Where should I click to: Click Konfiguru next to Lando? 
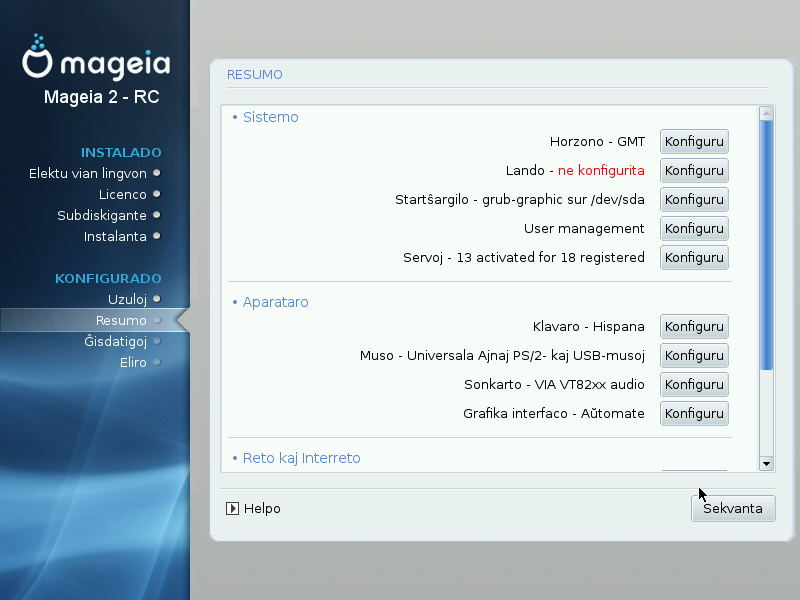694,170
